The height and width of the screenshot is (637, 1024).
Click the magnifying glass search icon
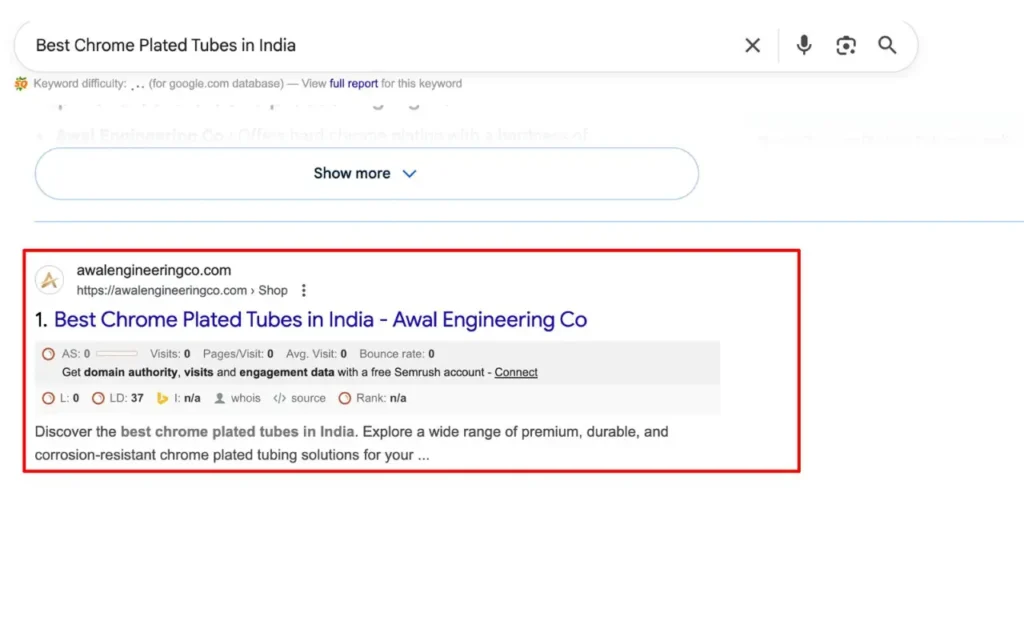[887, 45]
